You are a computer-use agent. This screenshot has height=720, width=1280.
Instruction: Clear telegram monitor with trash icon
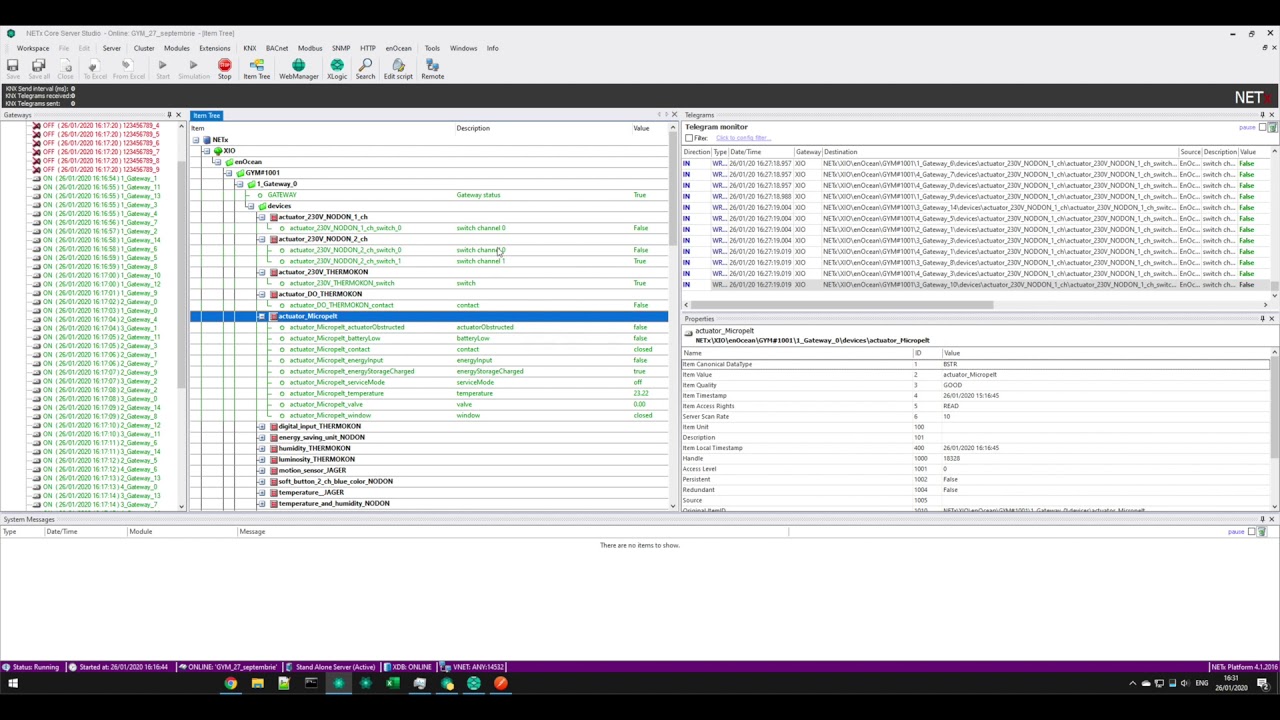(1272, 127)
